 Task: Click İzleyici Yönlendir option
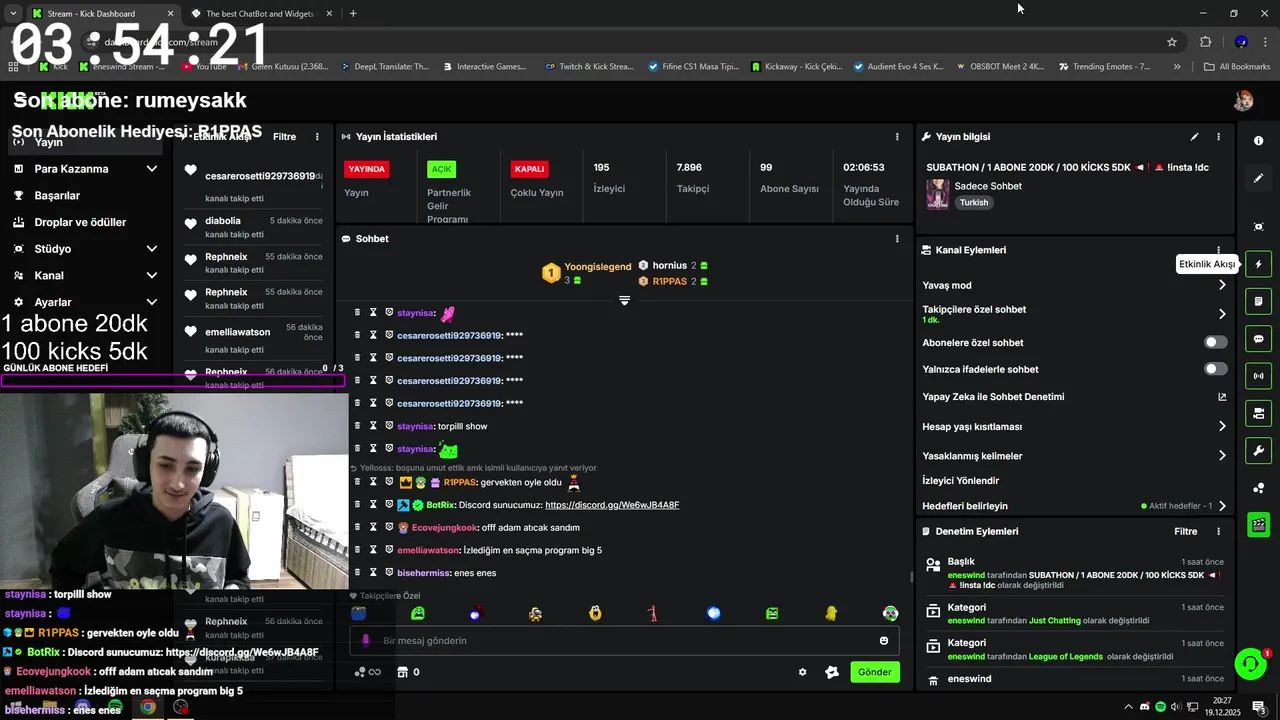[x=960, y=481]
